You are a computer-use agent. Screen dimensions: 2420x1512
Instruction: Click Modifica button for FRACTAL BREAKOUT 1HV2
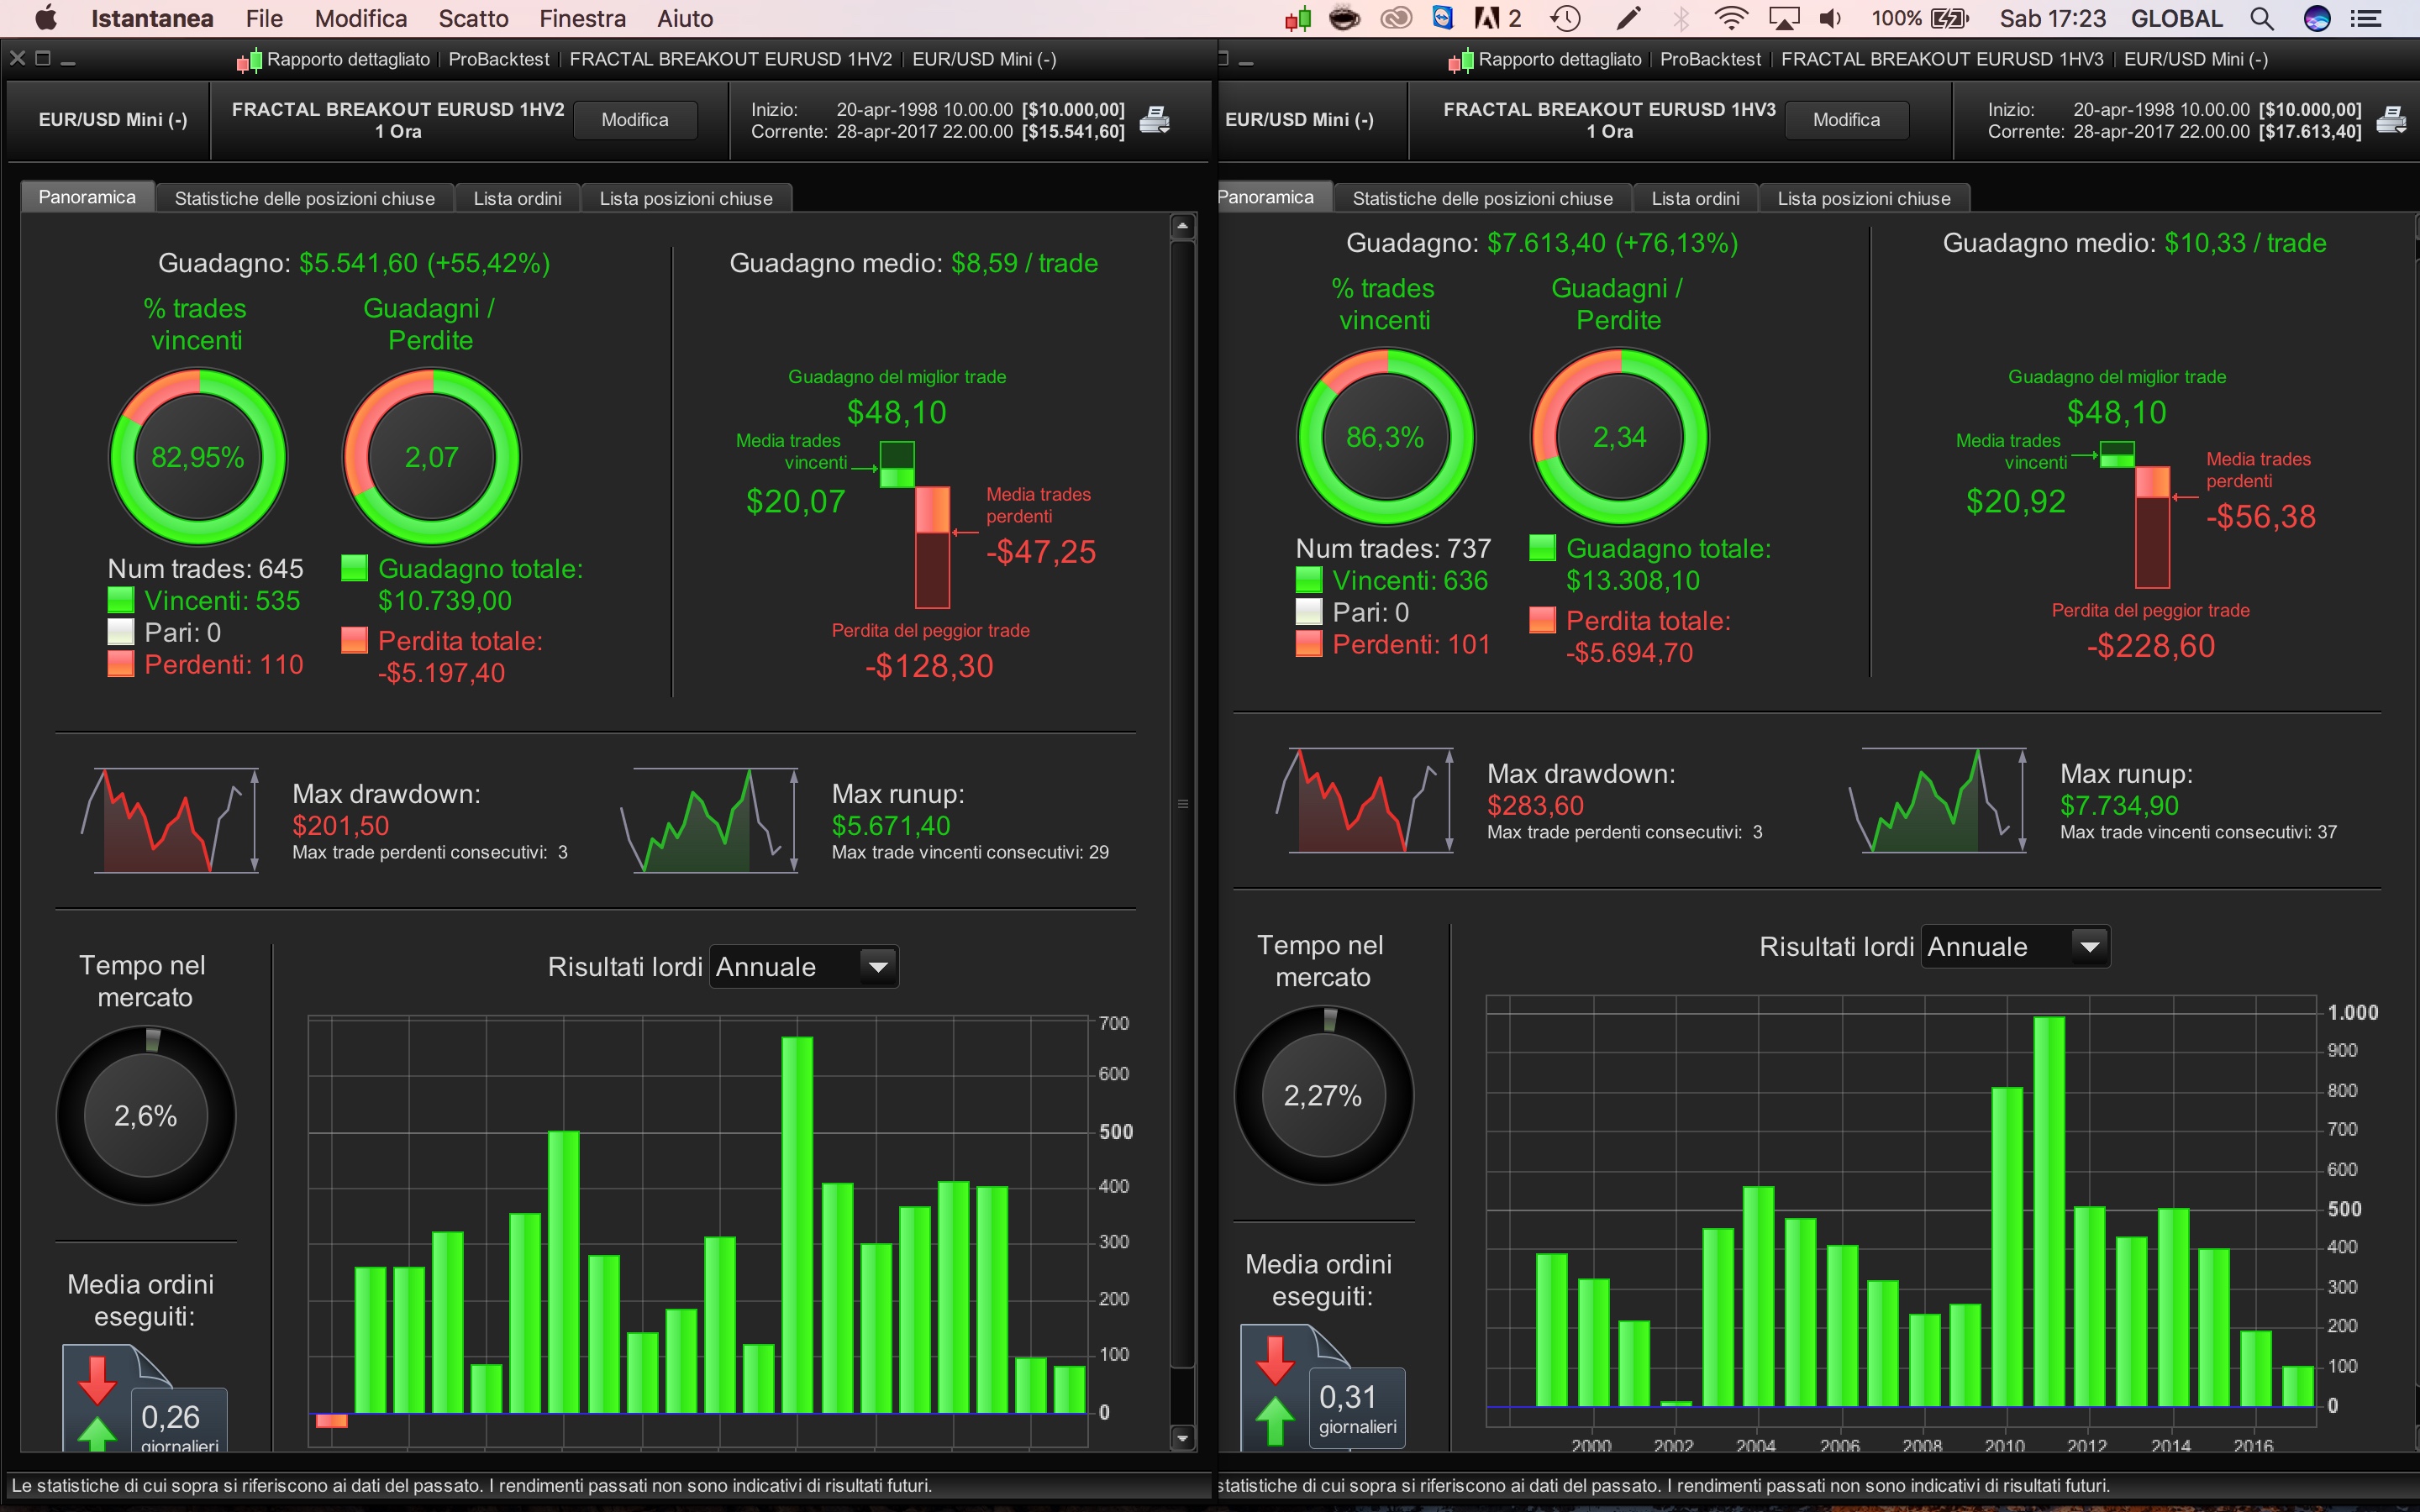[x=635, y=120]
